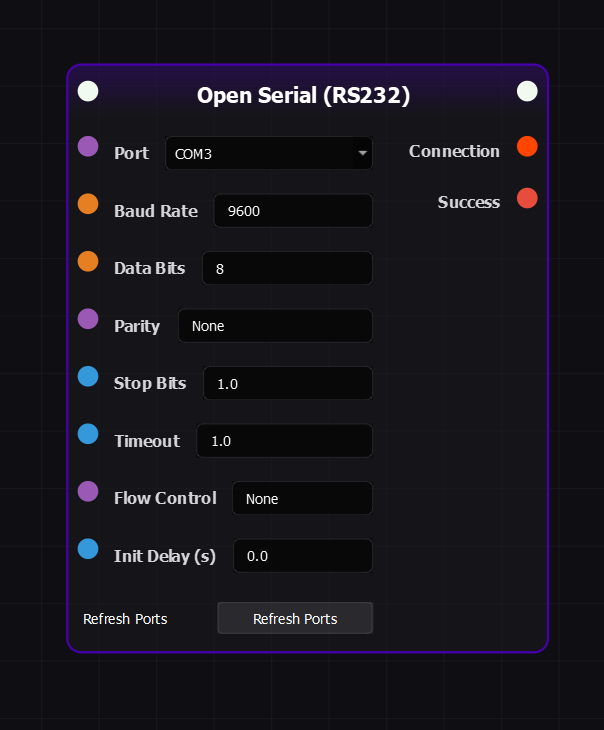
Task: Click the orange Data Bits pin
Action: pos(88,262)
